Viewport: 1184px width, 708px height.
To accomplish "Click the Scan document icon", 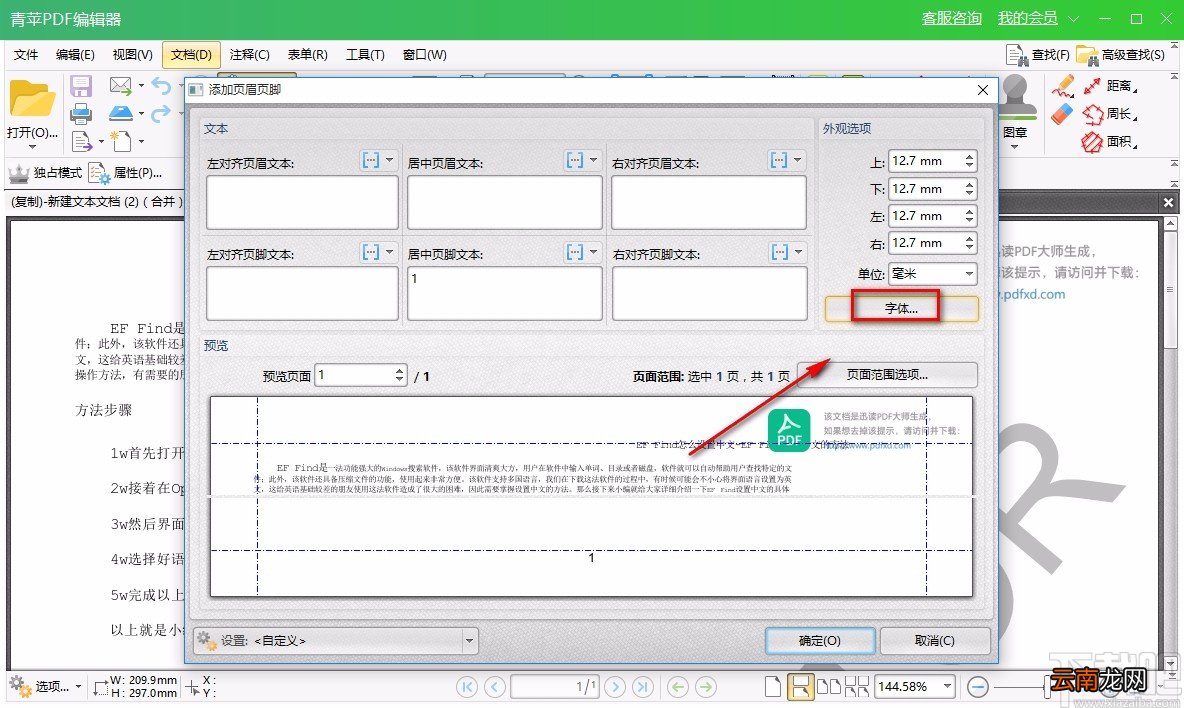I will pos(121,113).
